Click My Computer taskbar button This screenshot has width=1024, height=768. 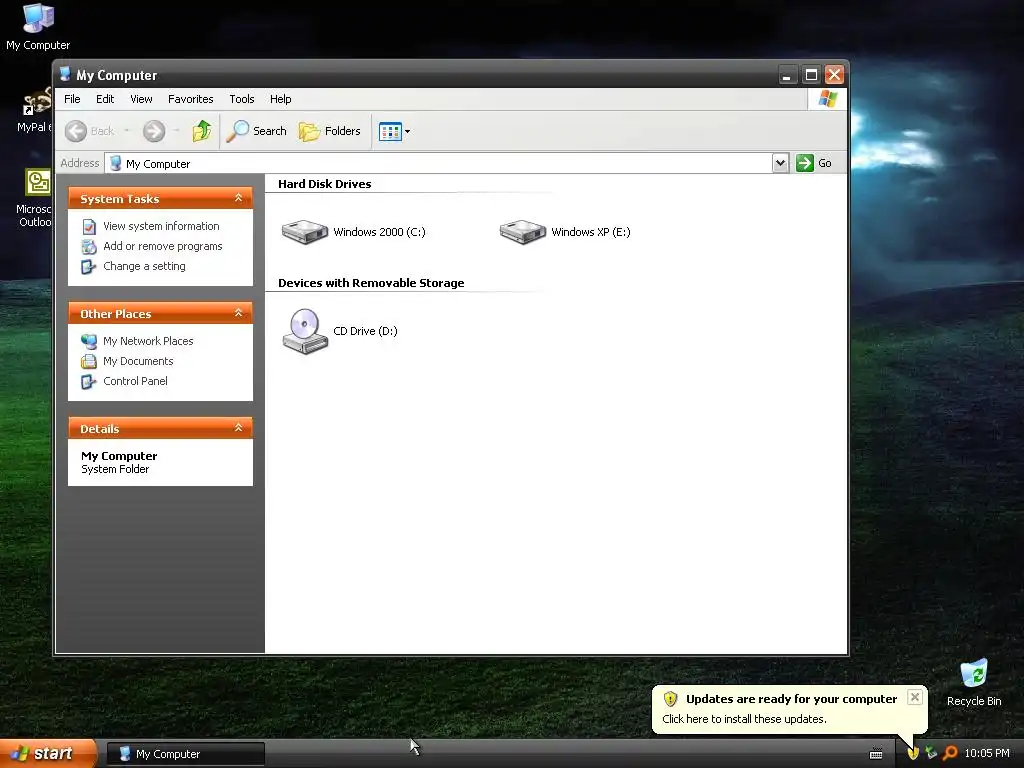(185, 754)
